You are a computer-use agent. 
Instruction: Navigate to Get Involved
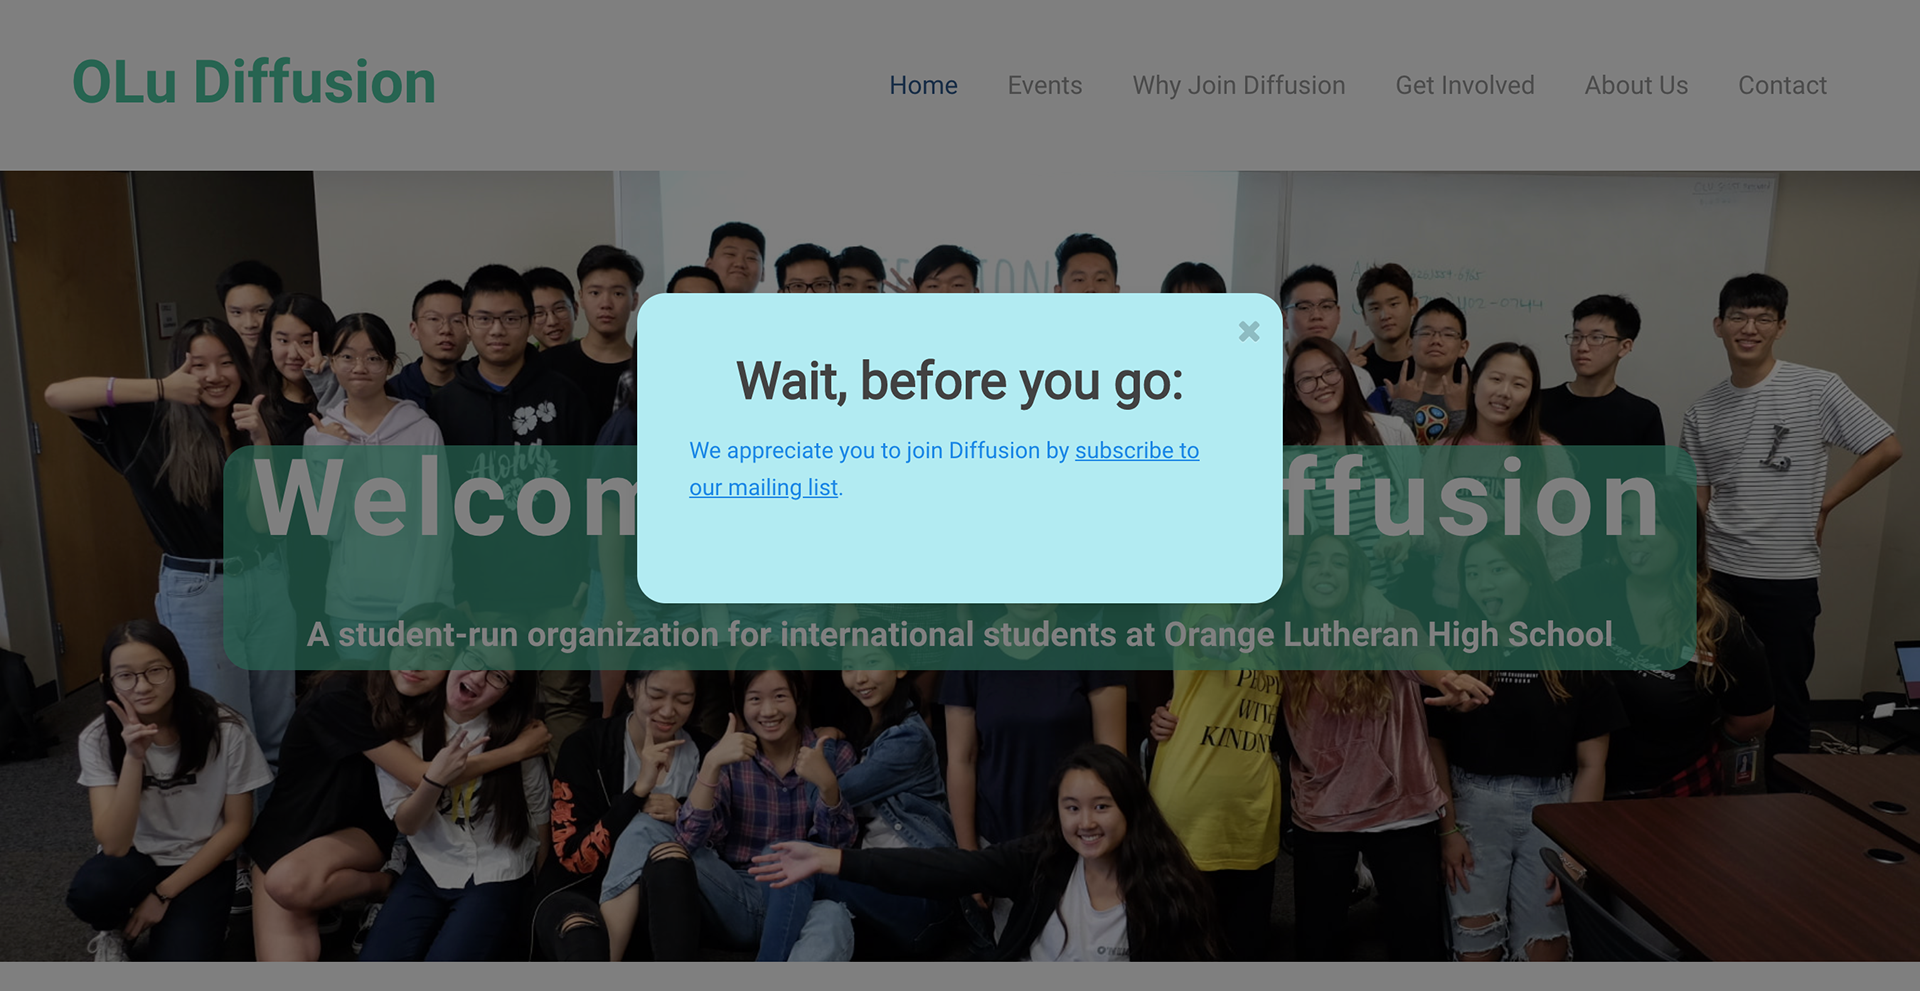1464,86
